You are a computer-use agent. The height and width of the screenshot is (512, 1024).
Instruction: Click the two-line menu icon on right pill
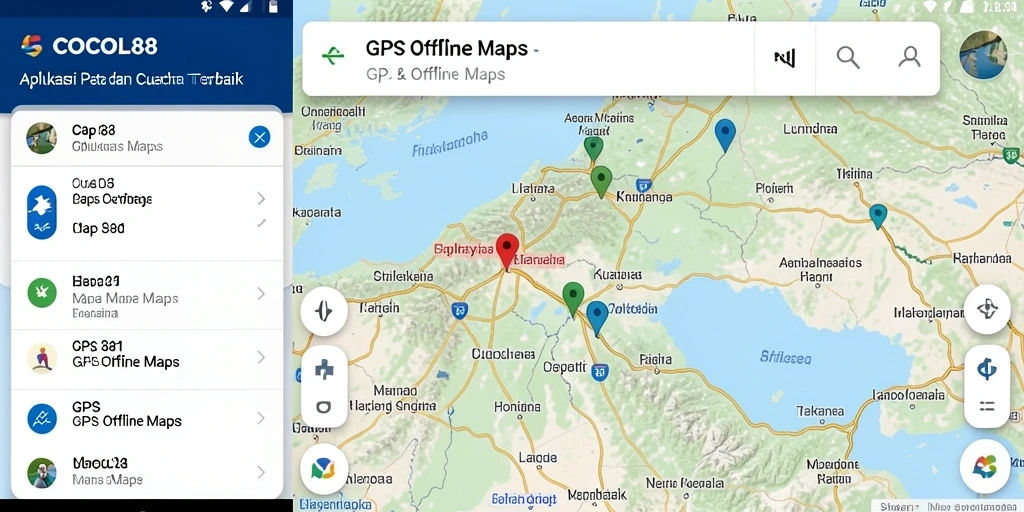coord(987,406)
